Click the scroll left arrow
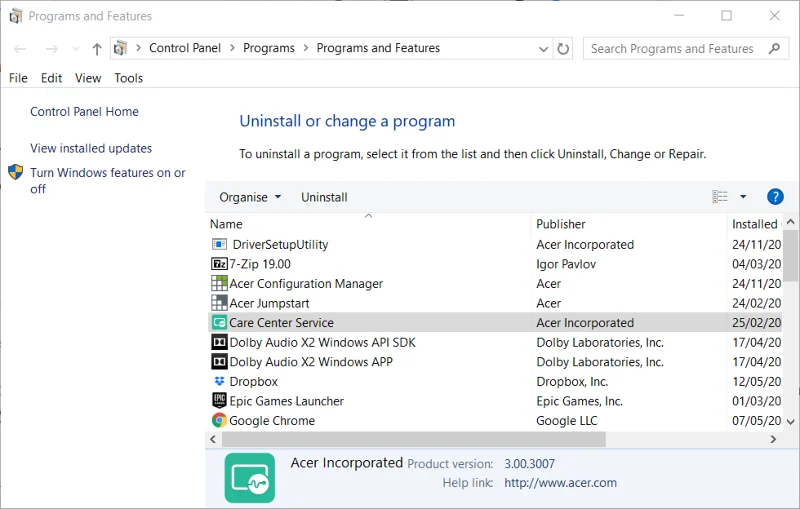The image size is (800, 509). tap(213, 439)
